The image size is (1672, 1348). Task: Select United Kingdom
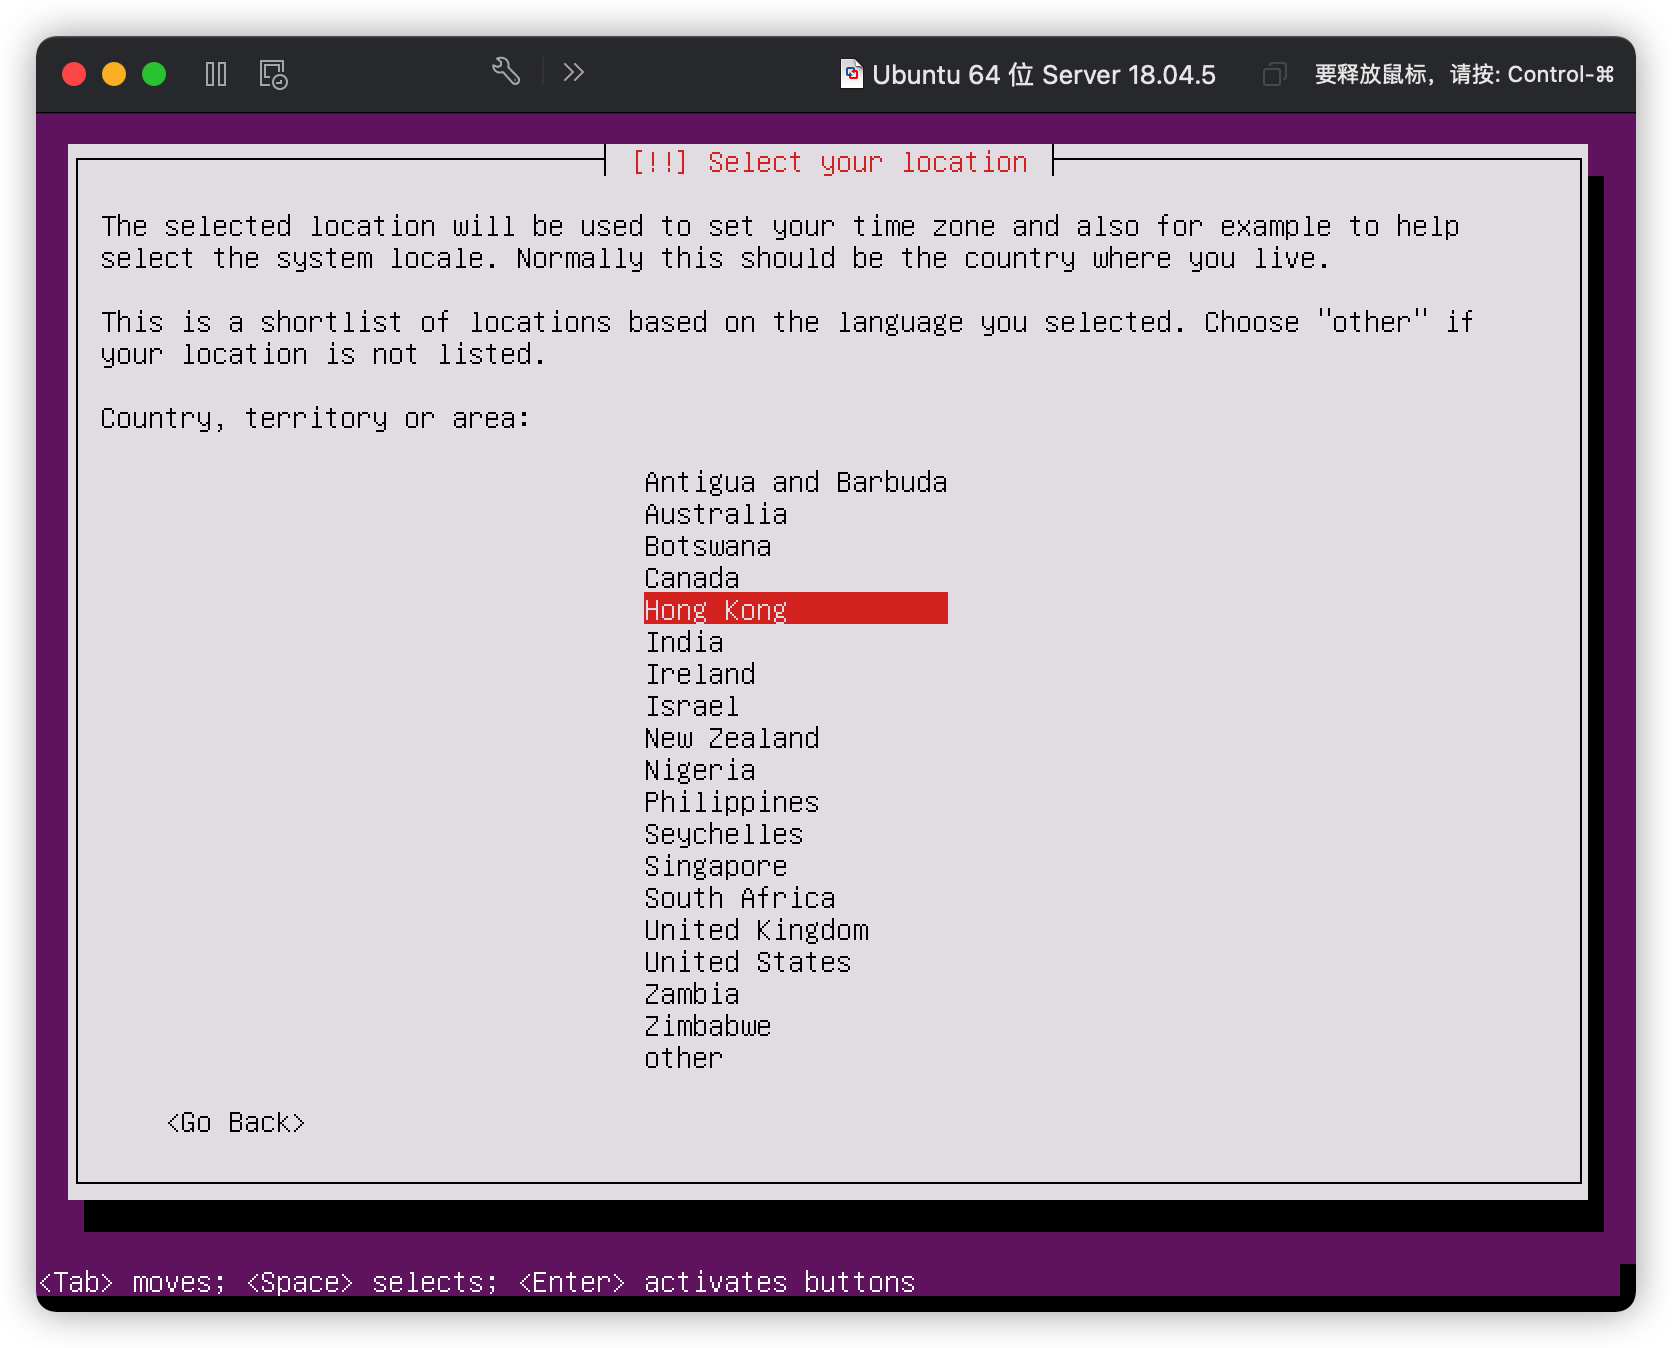[796, 930]
